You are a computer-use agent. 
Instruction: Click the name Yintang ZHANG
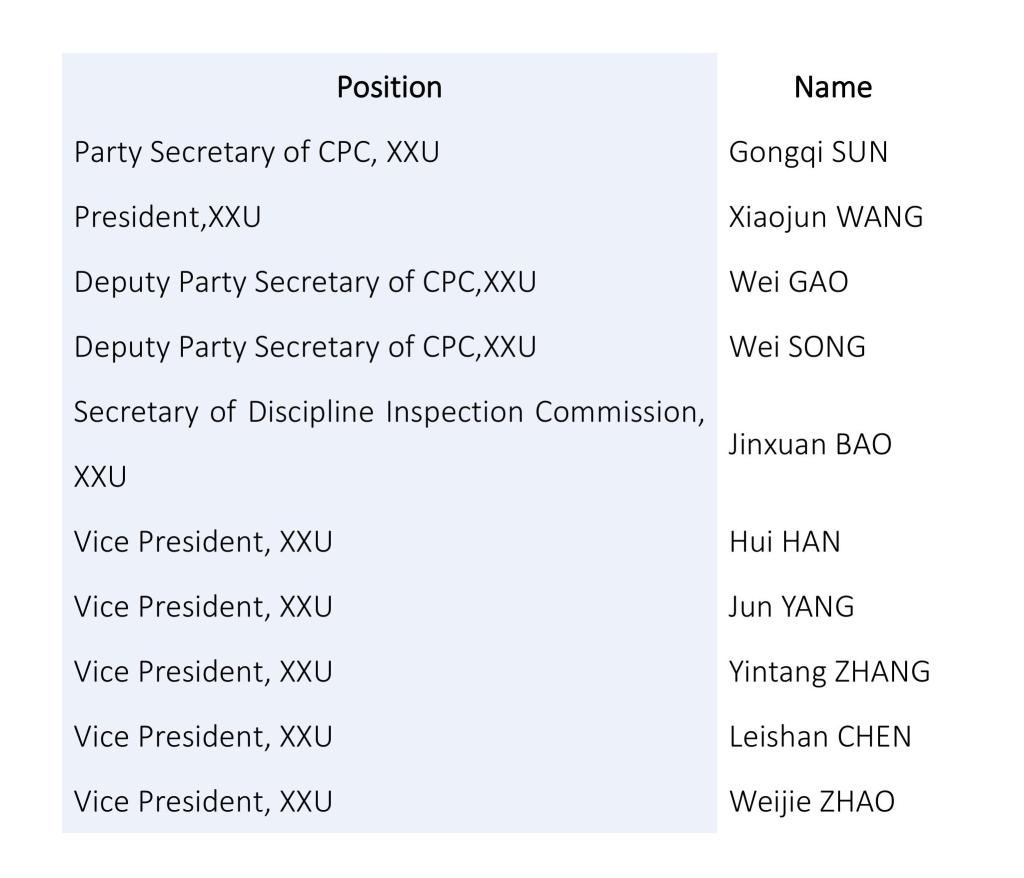[829, 672]
